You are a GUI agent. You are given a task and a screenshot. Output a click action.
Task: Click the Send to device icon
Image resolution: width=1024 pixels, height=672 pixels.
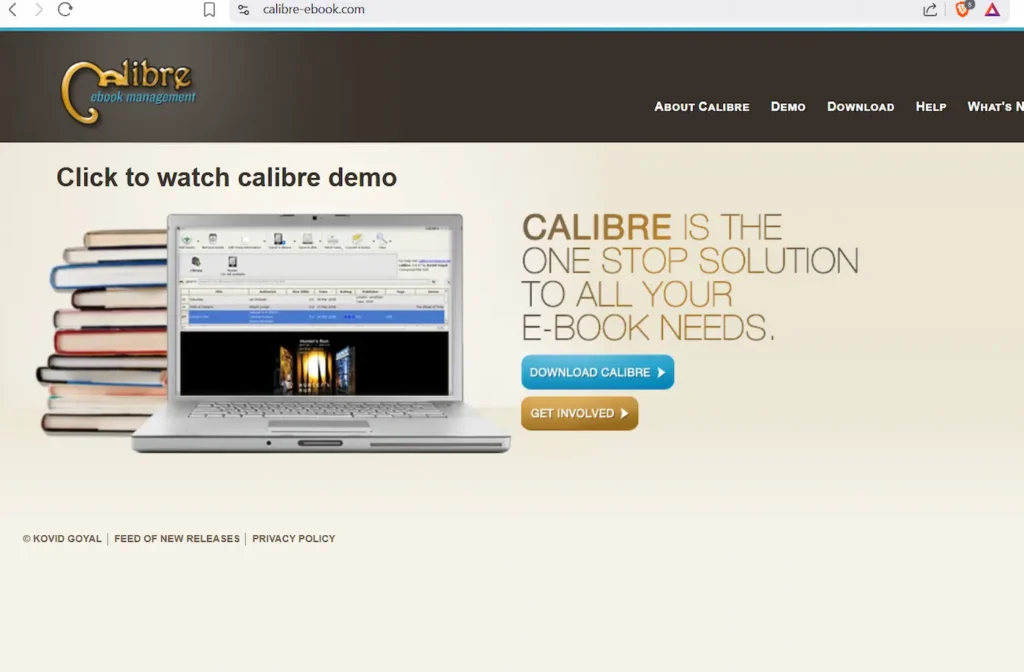pyautogui.click(x=278, y=238)
